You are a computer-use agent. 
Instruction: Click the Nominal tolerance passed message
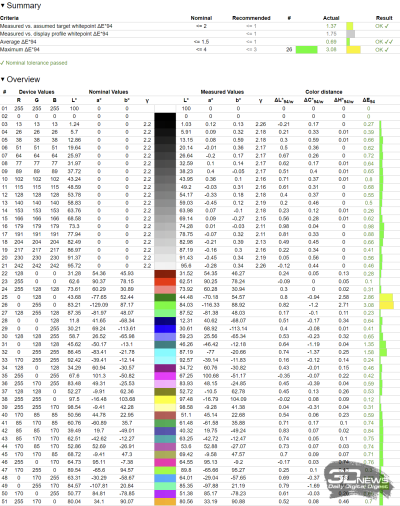[34, 63]
